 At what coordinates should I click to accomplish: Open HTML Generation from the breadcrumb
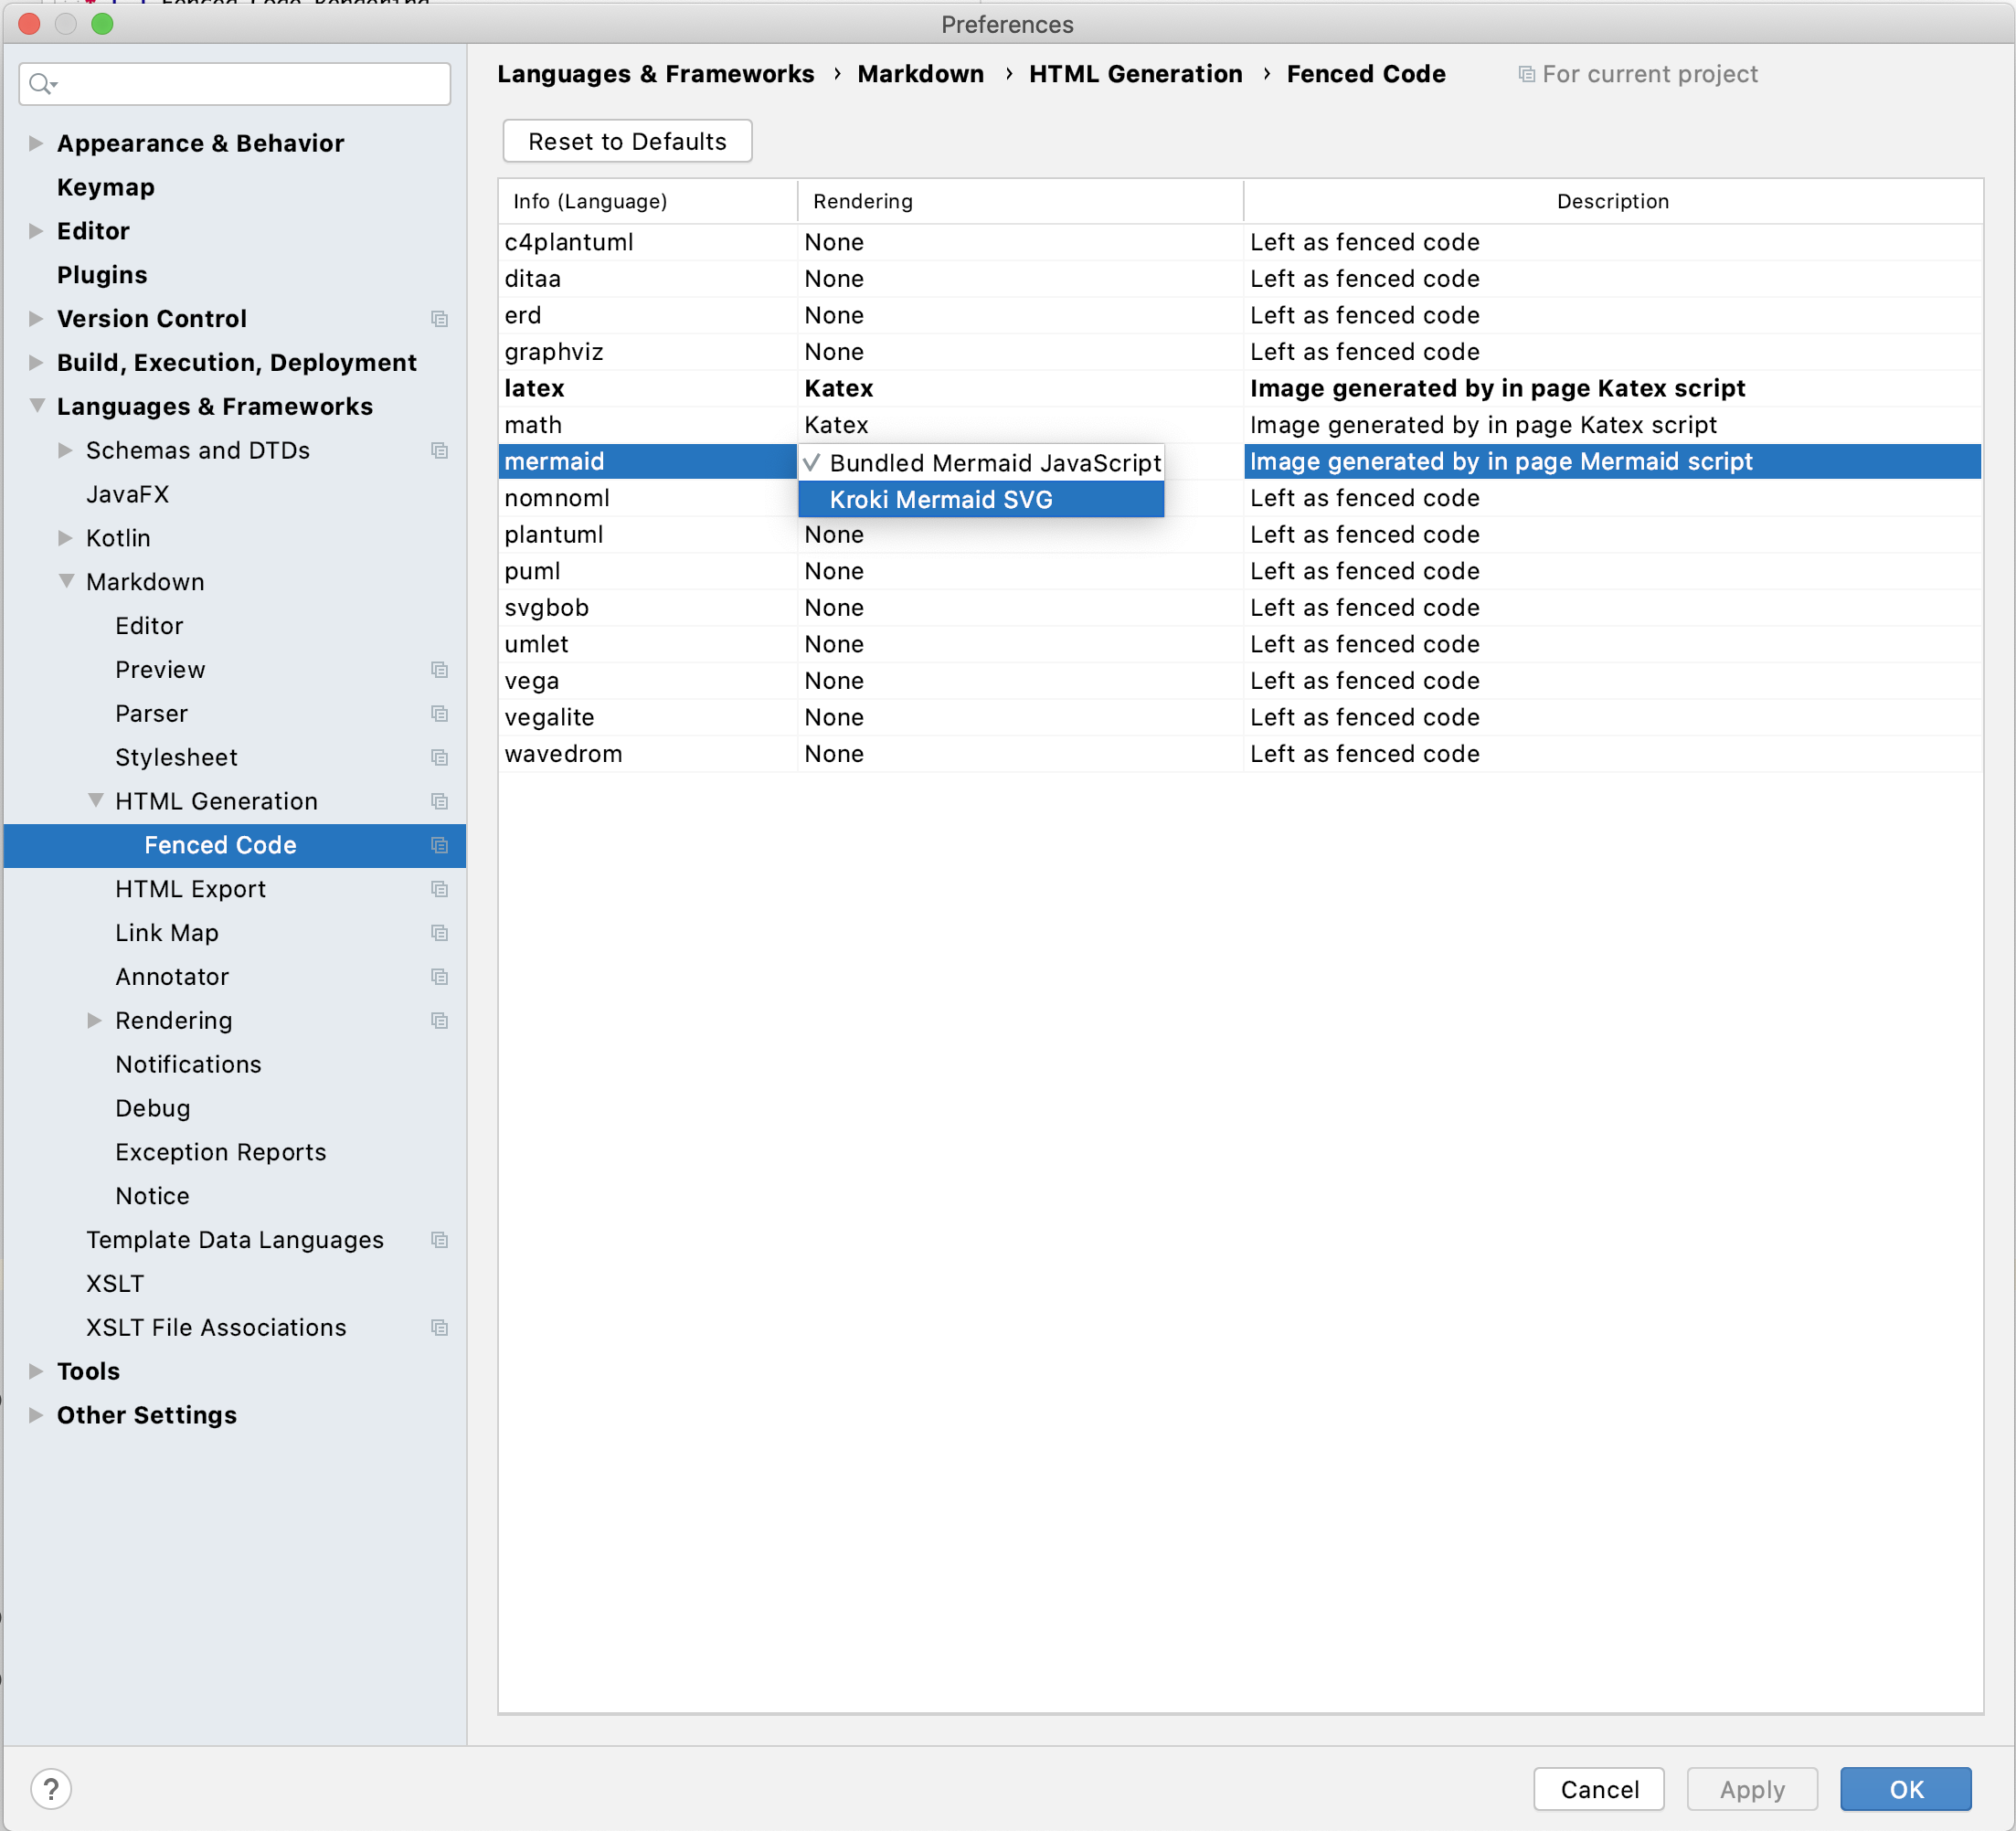click(x=1135, y=73)
